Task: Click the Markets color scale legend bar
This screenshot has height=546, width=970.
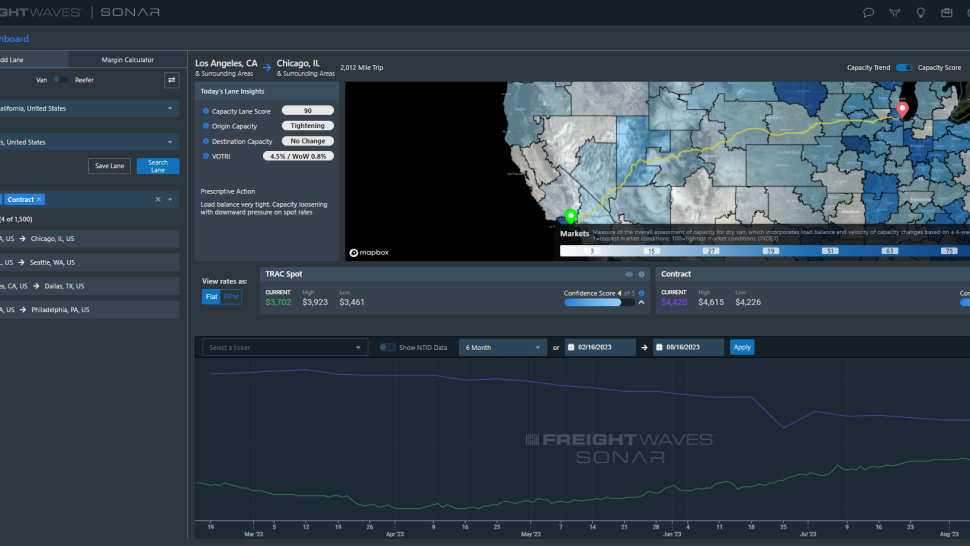Action: pyautogui.click(x=765, y=250)
